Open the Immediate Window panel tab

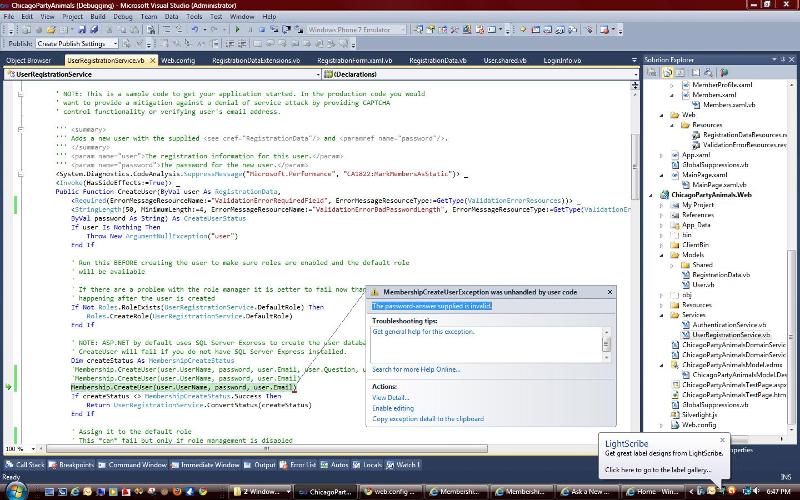click(205, 465)
